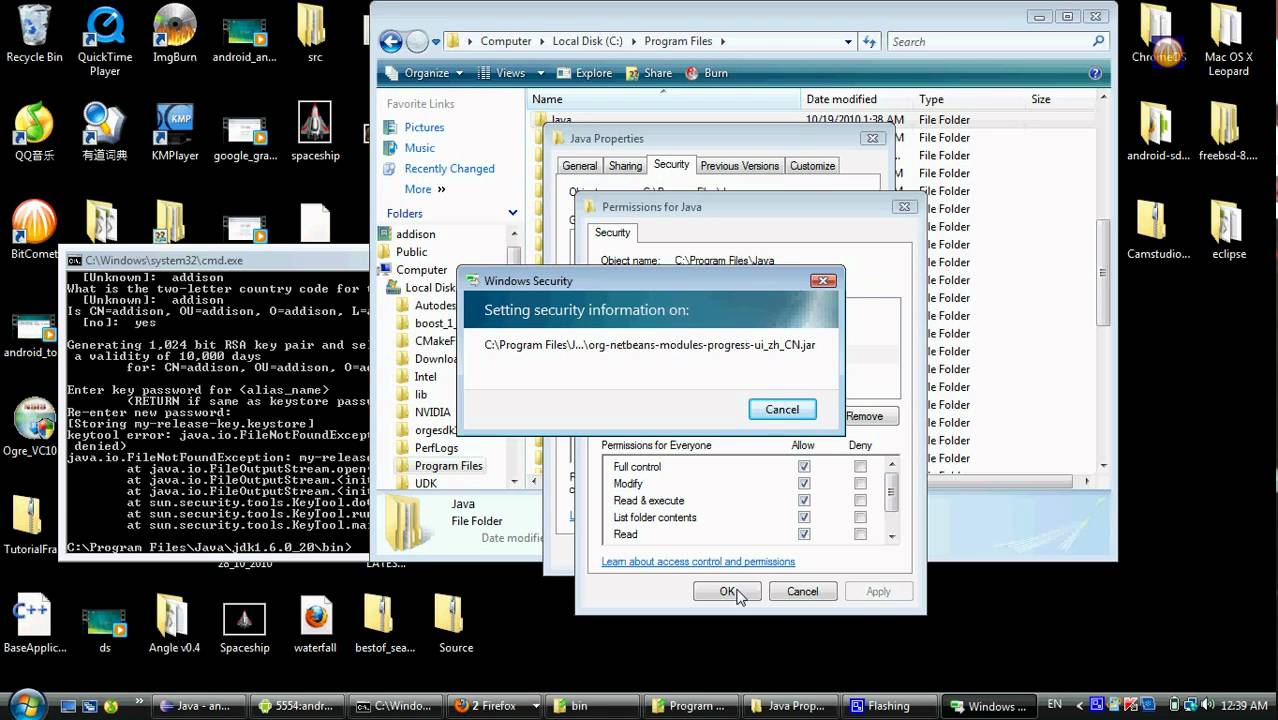This screenshot has width=1278, height=720.
Task: Select the Security tab in Java Properties
Action: pyautogui.click(x=671, y=164)
